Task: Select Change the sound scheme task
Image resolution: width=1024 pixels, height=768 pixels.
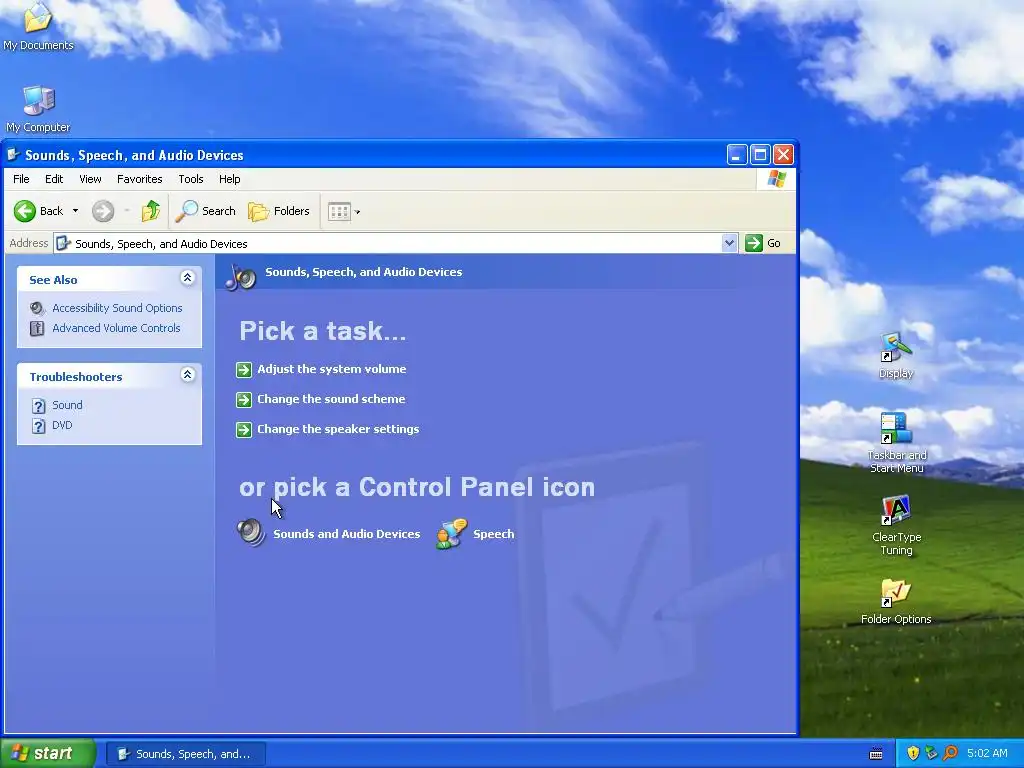Action: (331, 399)
